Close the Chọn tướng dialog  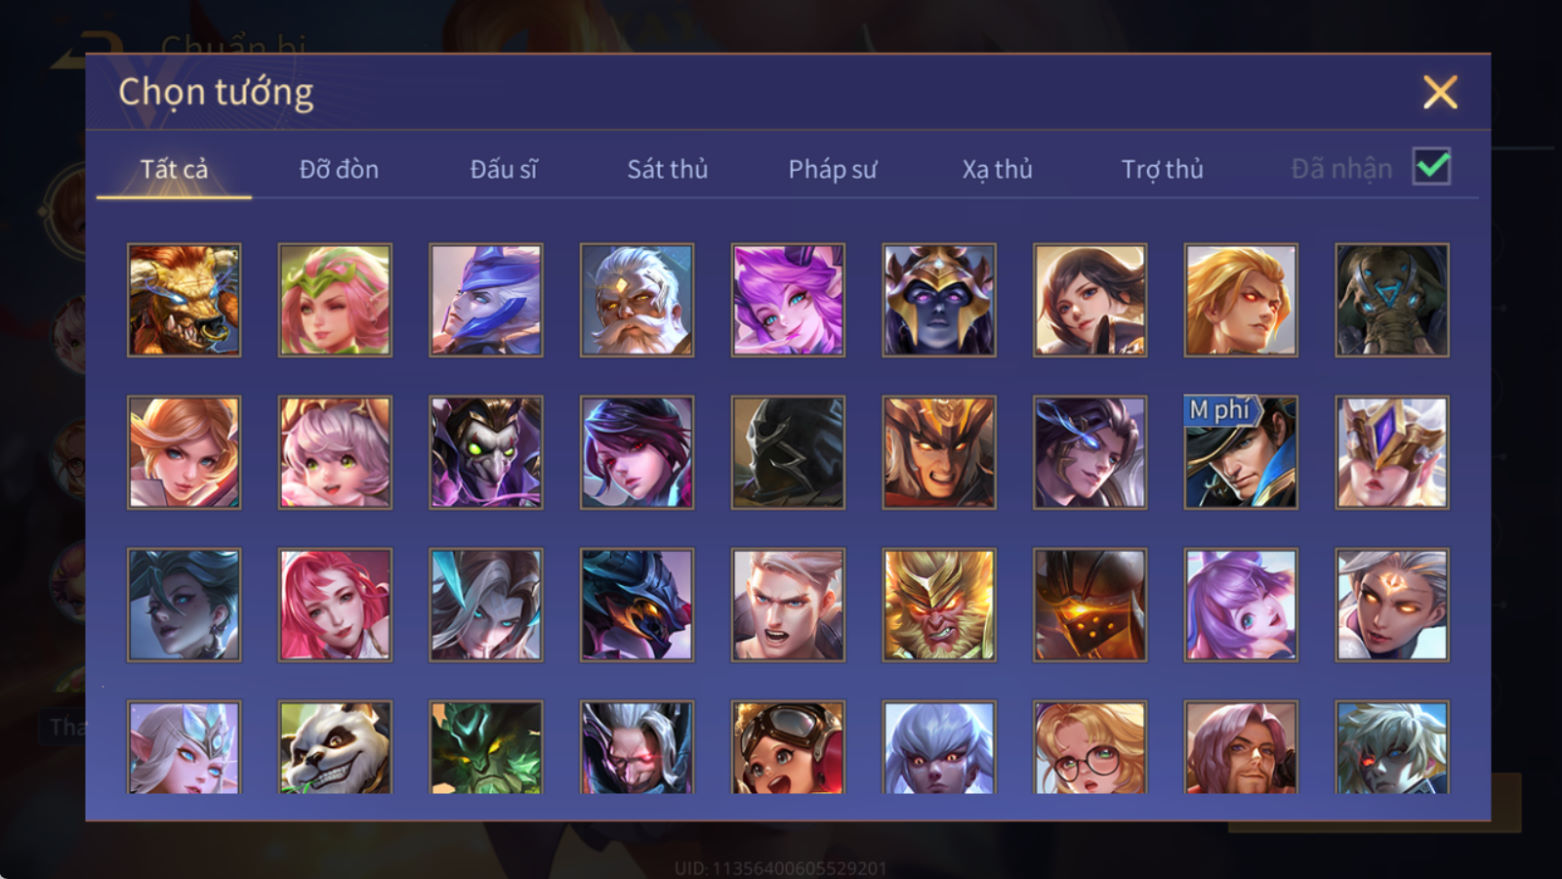(1440, 92)
